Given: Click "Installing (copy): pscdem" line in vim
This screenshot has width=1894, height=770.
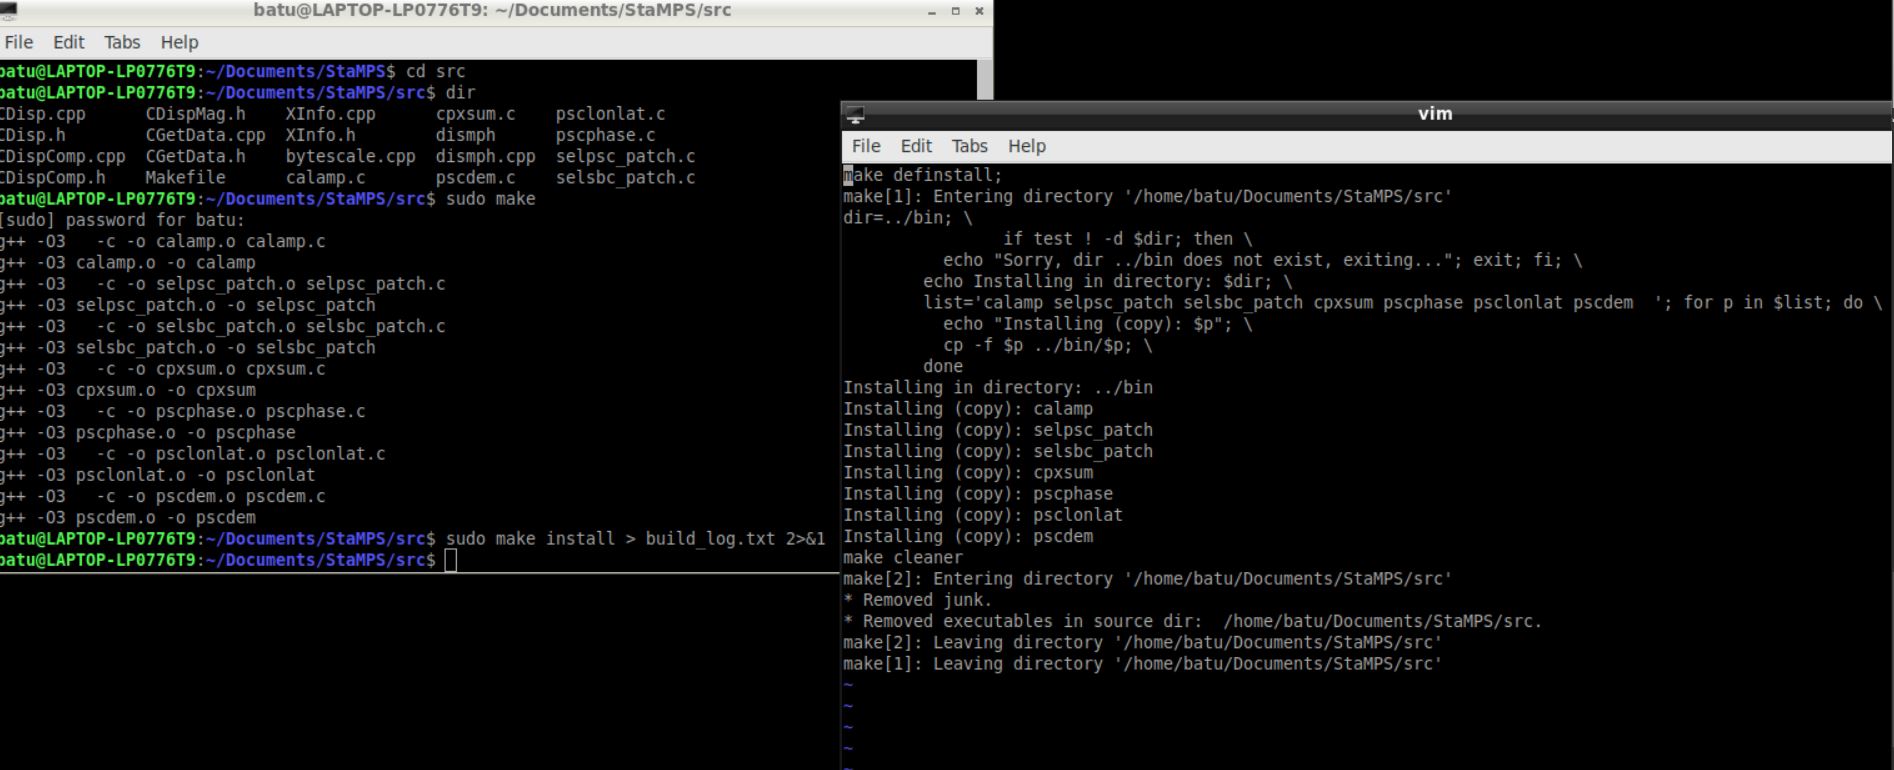Looking at the screenshot, I should 968,536.
